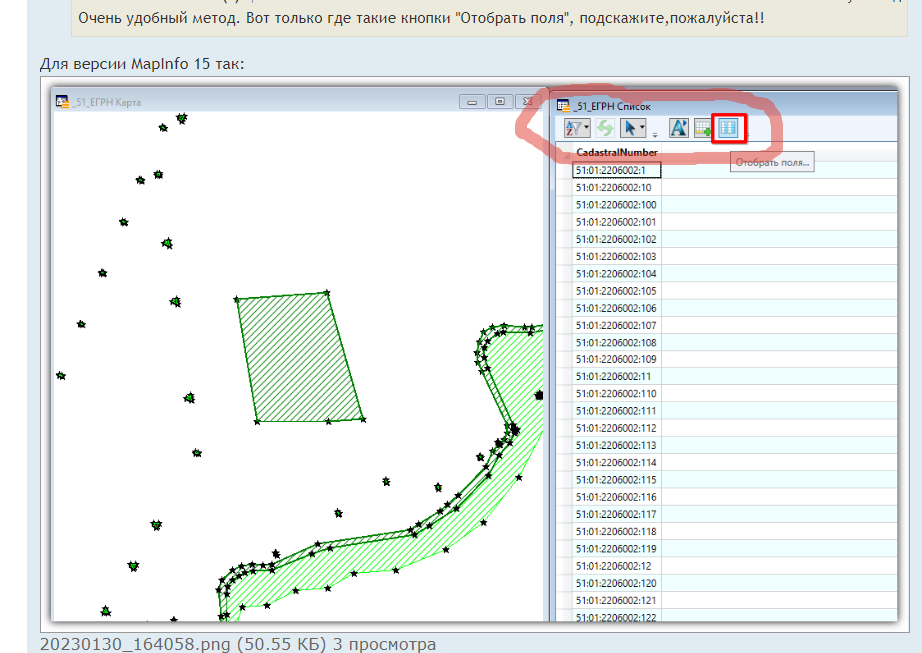
Task: Click the CadastralNumber column header
Action: tap(616, 152)
